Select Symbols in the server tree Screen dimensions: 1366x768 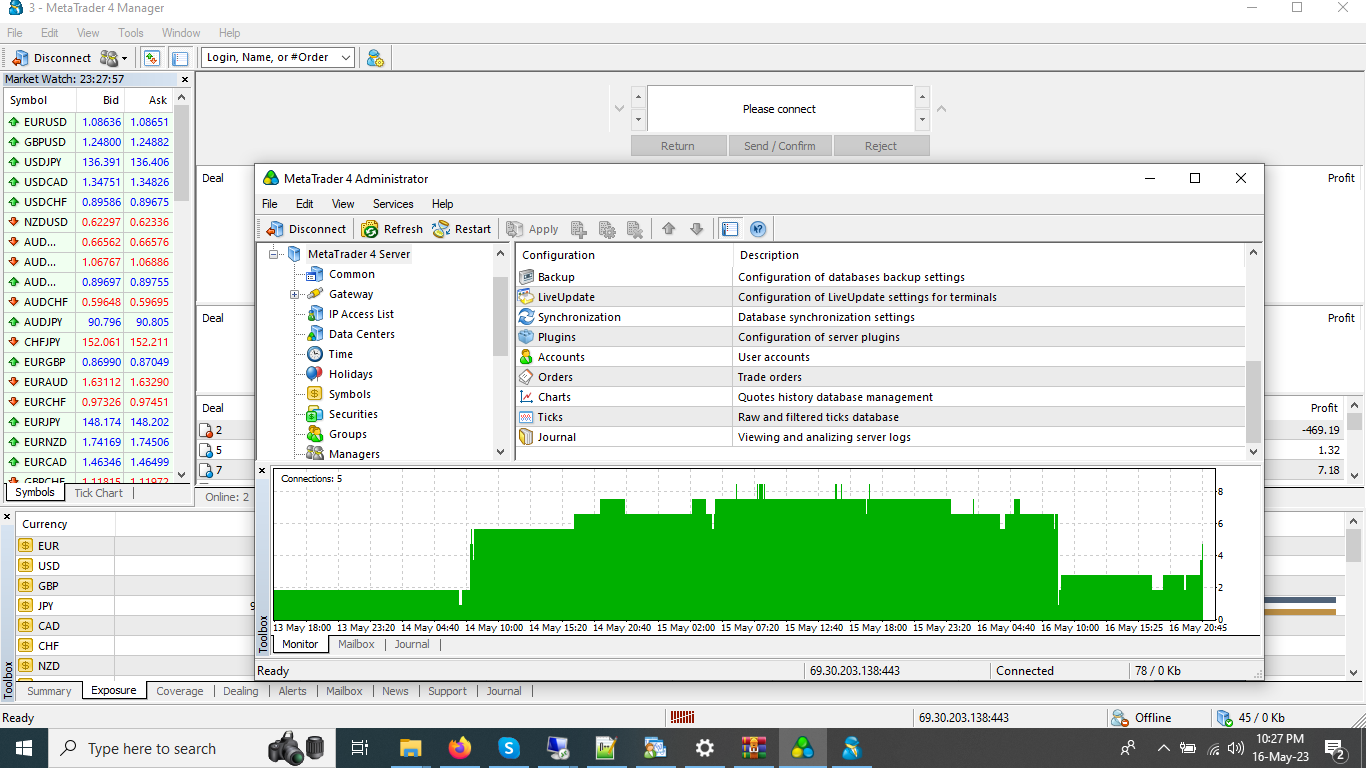point(349,394)
